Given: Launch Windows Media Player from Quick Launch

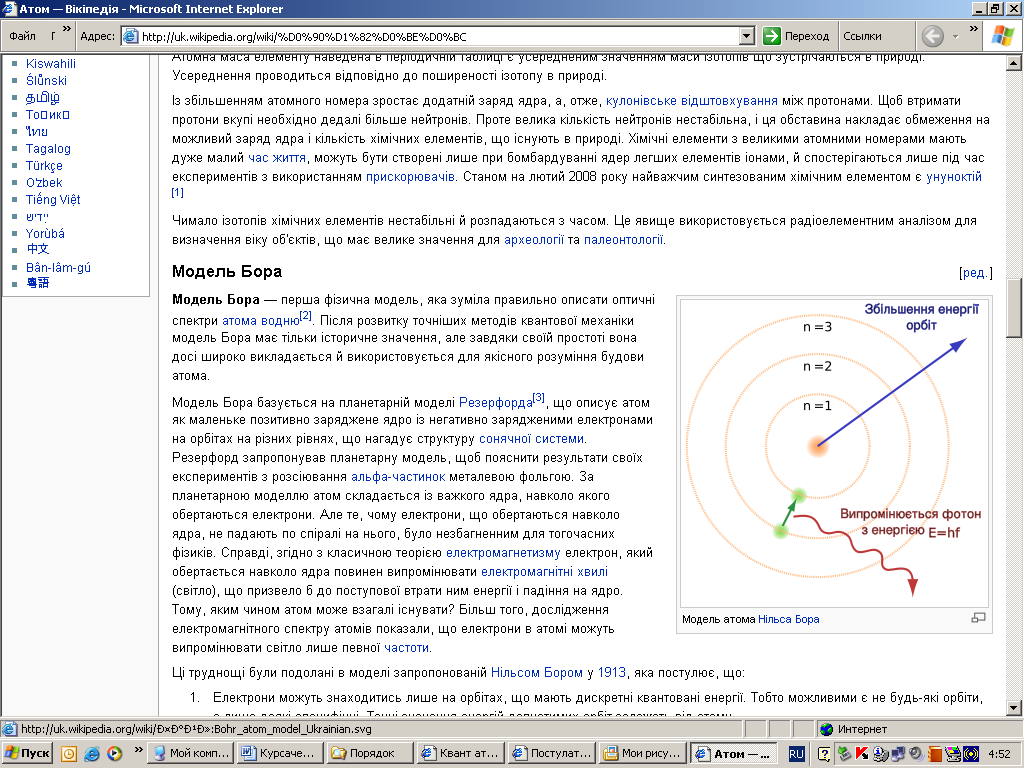Looking at the screenshot, I should (x=114, y=754).
